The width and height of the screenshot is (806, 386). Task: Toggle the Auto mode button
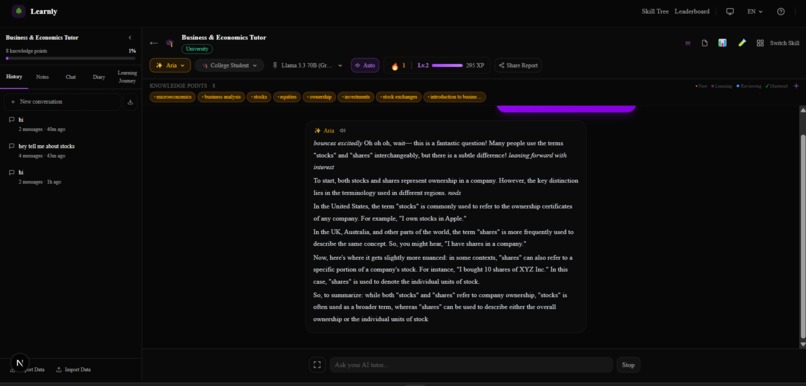(365, 66)
